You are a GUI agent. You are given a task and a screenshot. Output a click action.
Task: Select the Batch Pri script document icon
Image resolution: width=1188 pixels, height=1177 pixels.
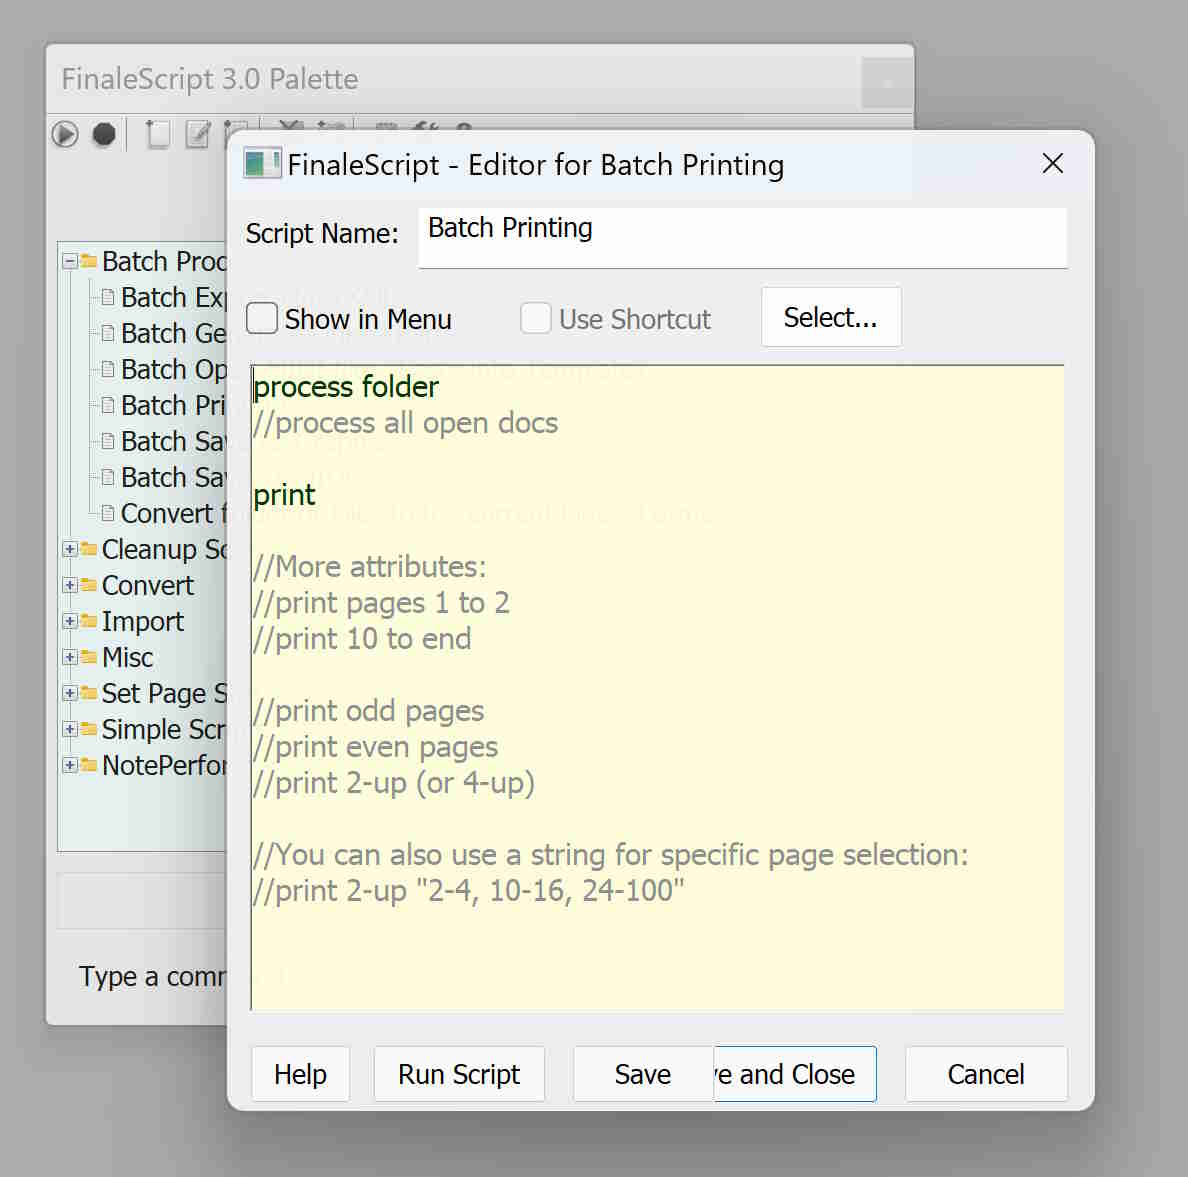tap(108, 405)
